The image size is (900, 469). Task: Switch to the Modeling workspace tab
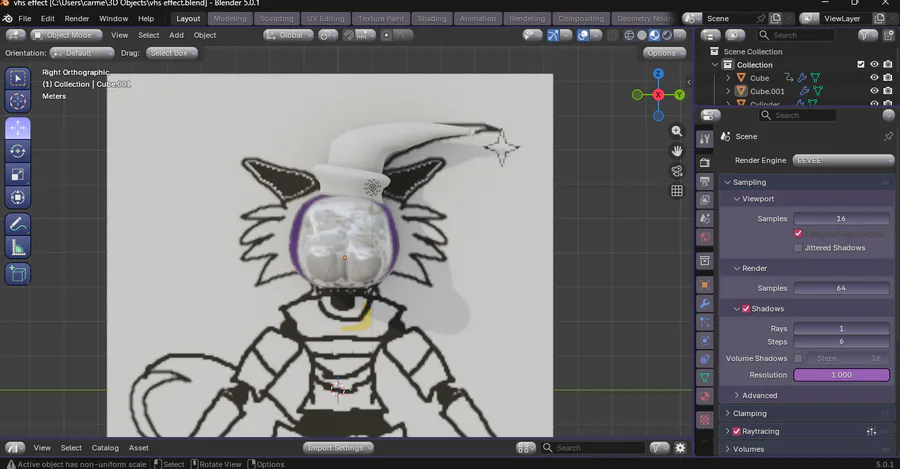point(230,18)
